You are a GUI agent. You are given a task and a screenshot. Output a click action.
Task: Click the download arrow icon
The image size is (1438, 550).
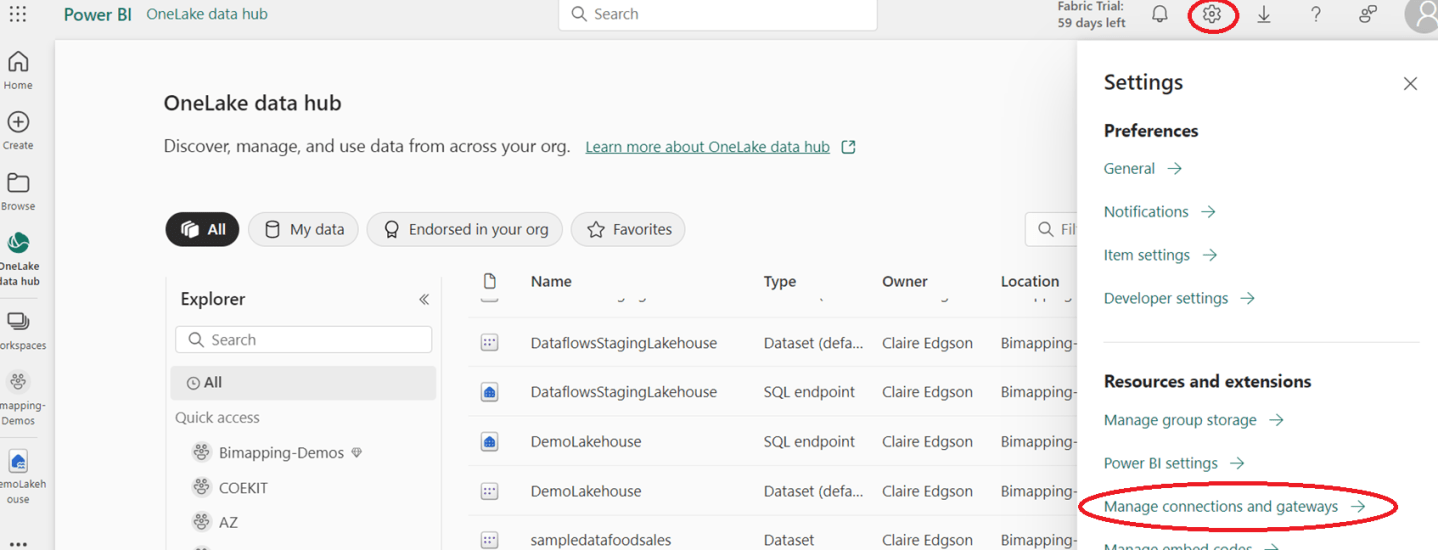(1264, 14)
